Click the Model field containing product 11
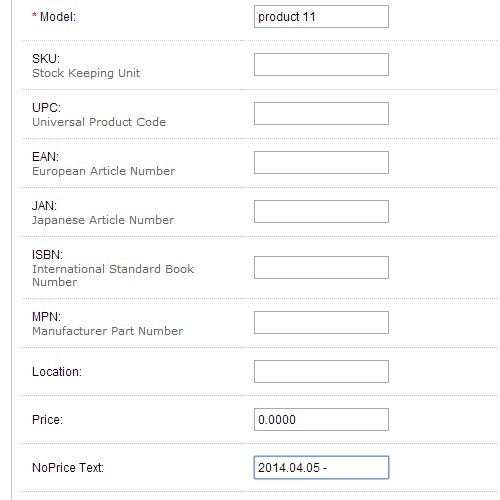 coord(321,16)
